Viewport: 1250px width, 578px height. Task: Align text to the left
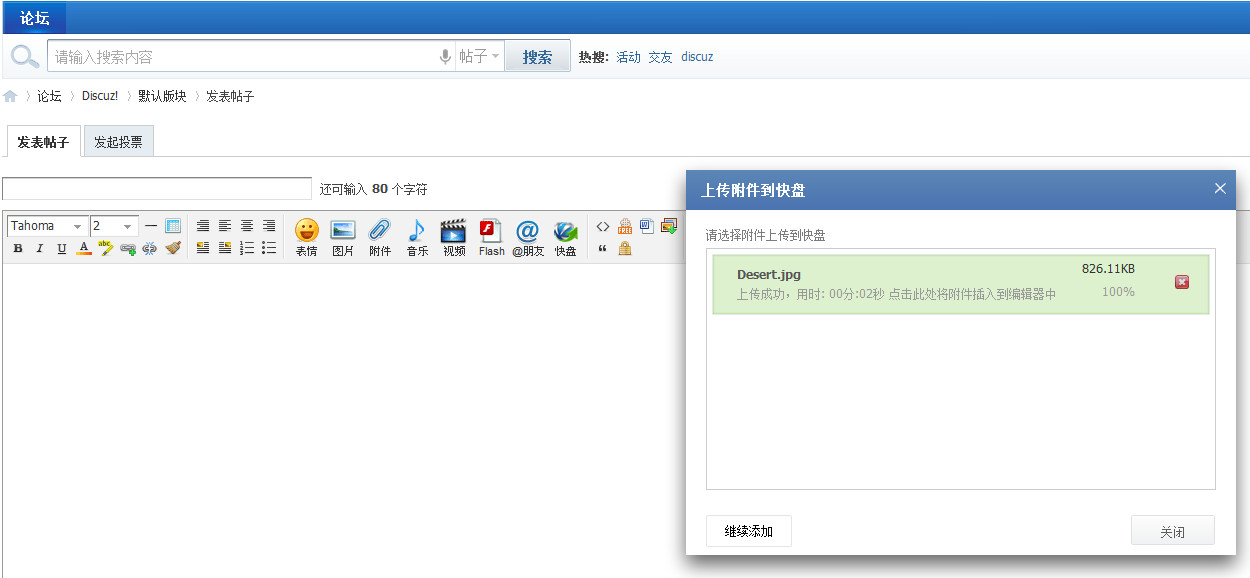(225, 226)
